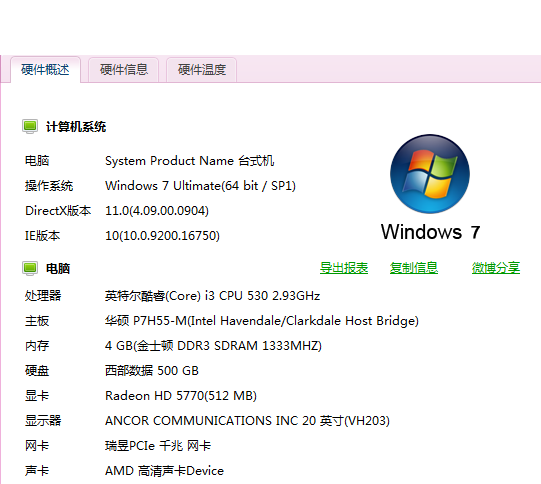Select the text 'System Product Name 台式机'

(x=189, y=161)
